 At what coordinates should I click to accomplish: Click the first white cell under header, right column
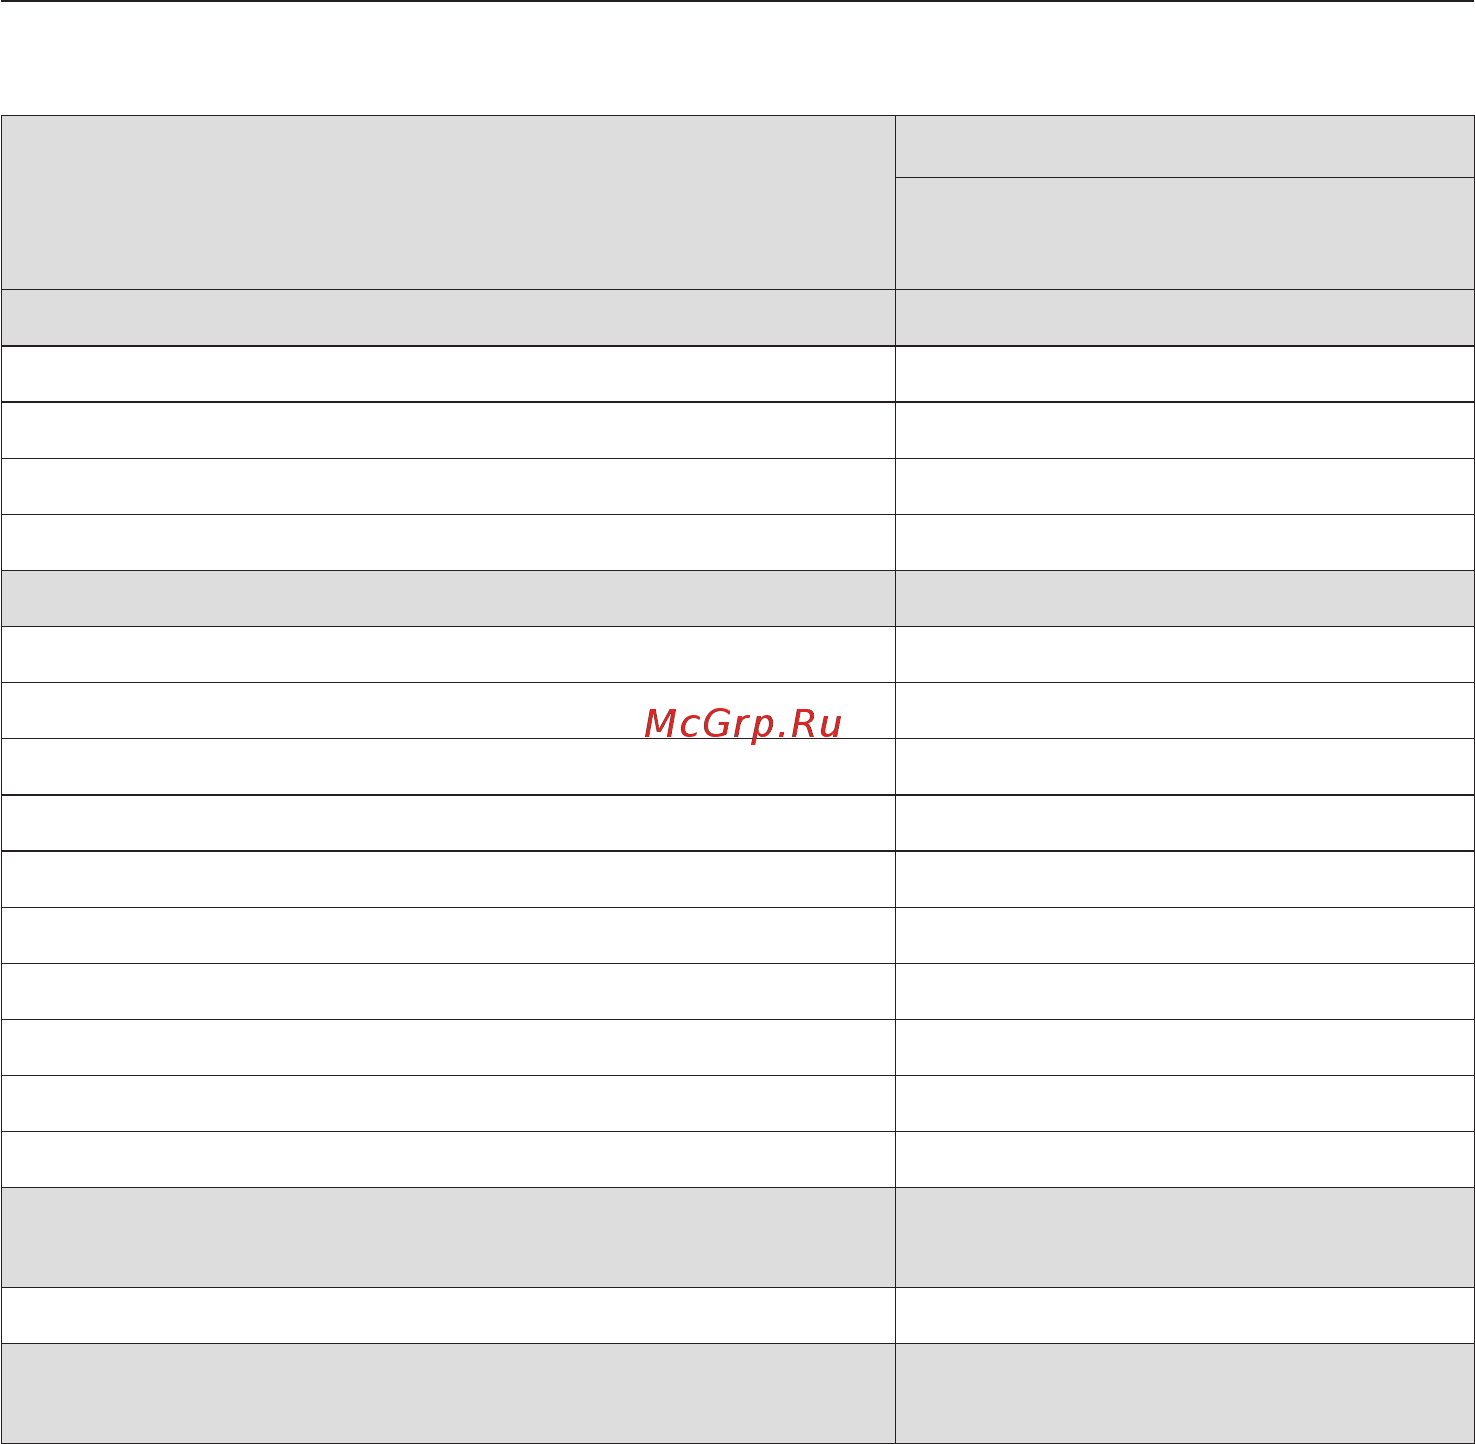pyautogui.click(x=1185, y=375)
